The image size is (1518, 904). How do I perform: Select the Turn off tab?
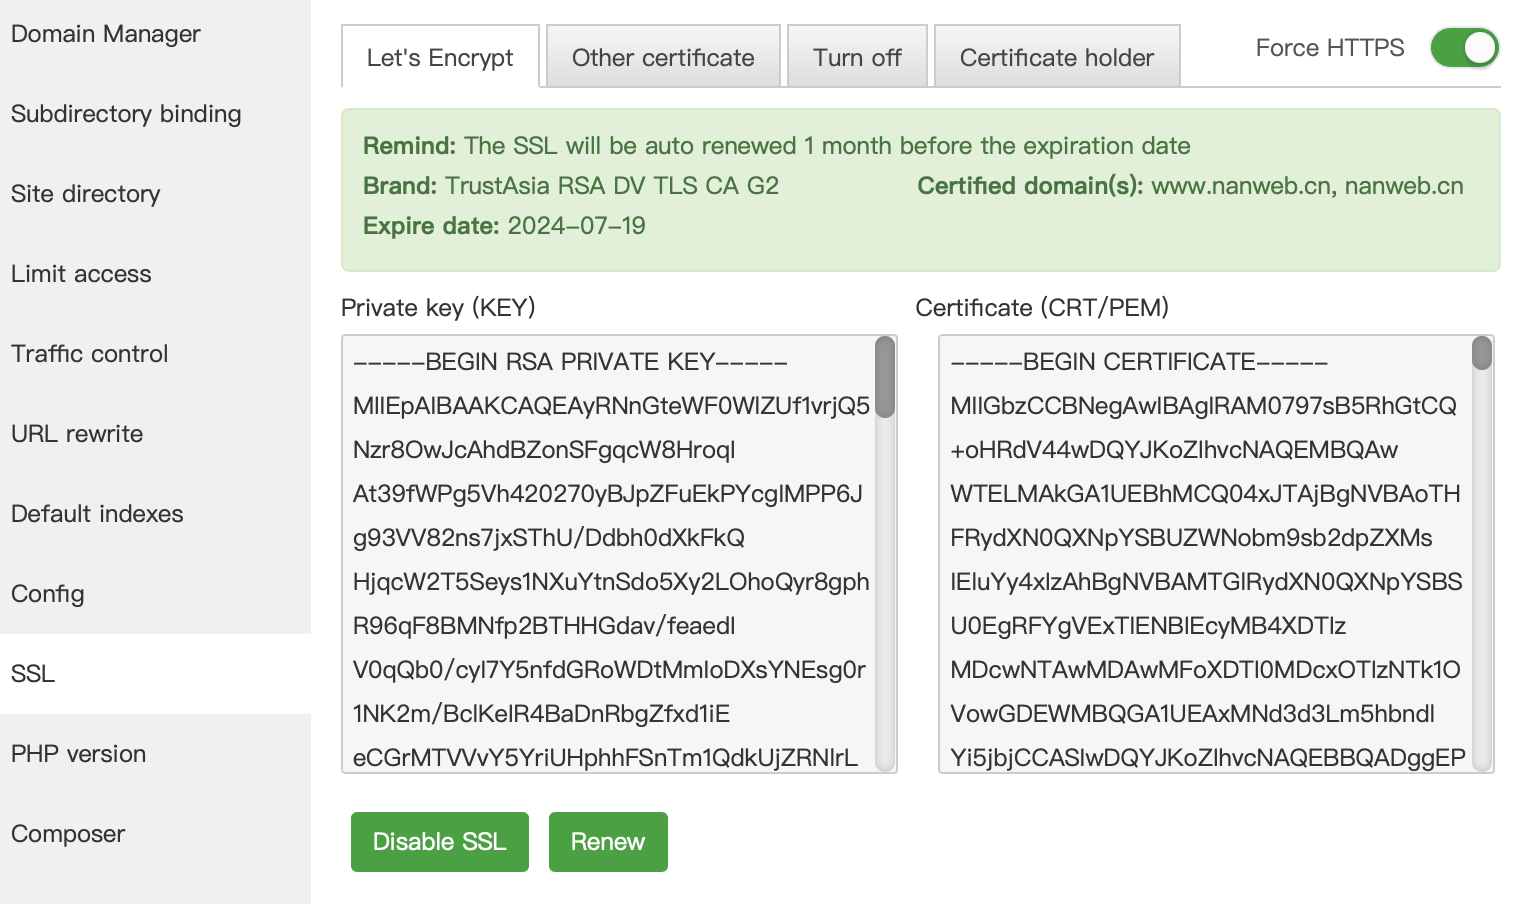coord(857,58)
